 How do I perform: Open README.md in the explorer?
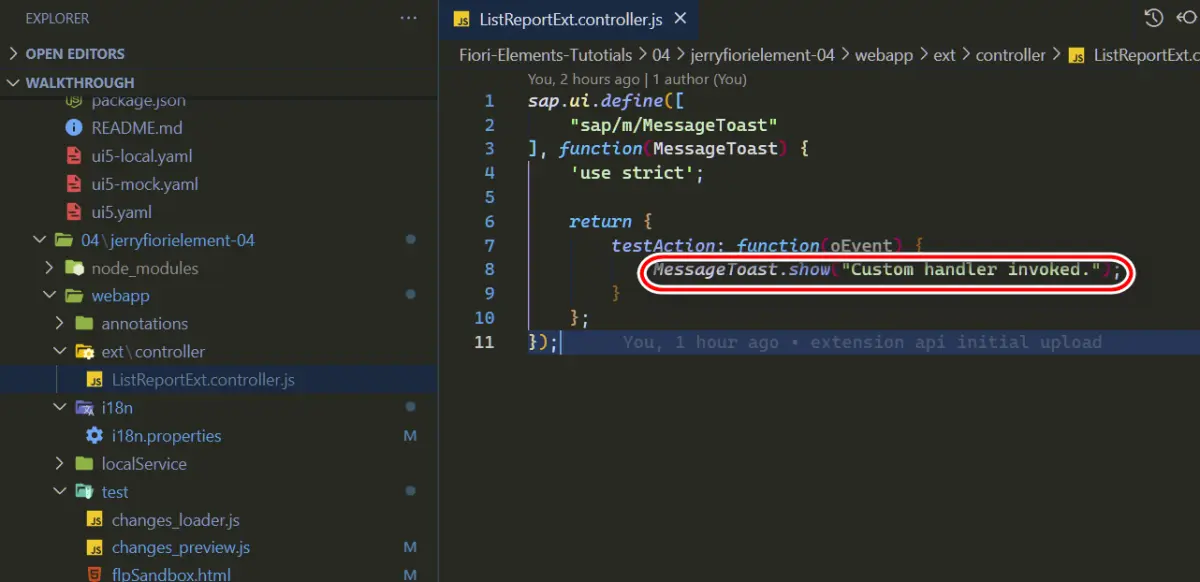(137, 128)
